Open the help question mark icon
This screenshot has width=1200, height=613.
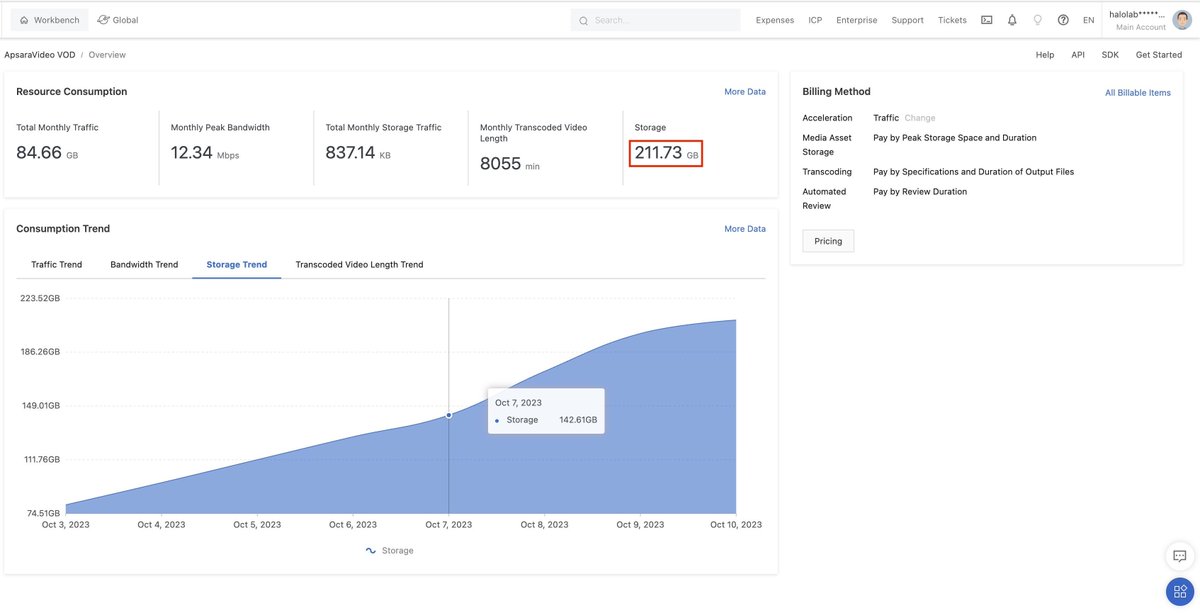coord(1063,20)
